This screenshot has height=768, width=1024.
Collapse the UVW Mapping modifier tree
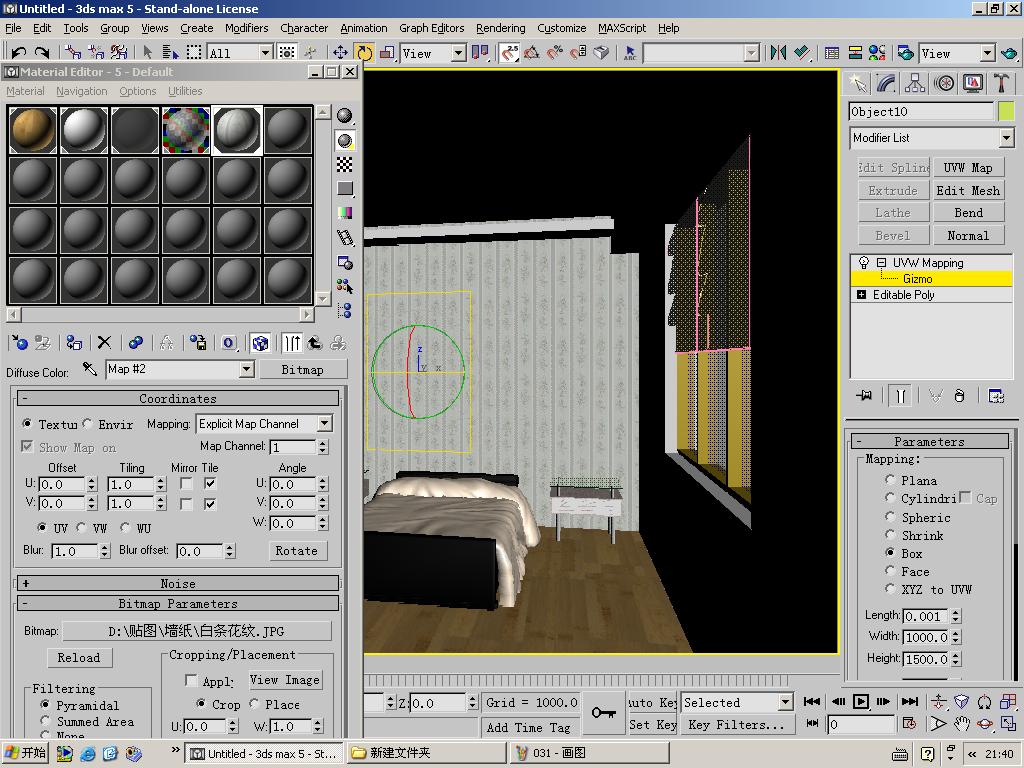(881, 263)
